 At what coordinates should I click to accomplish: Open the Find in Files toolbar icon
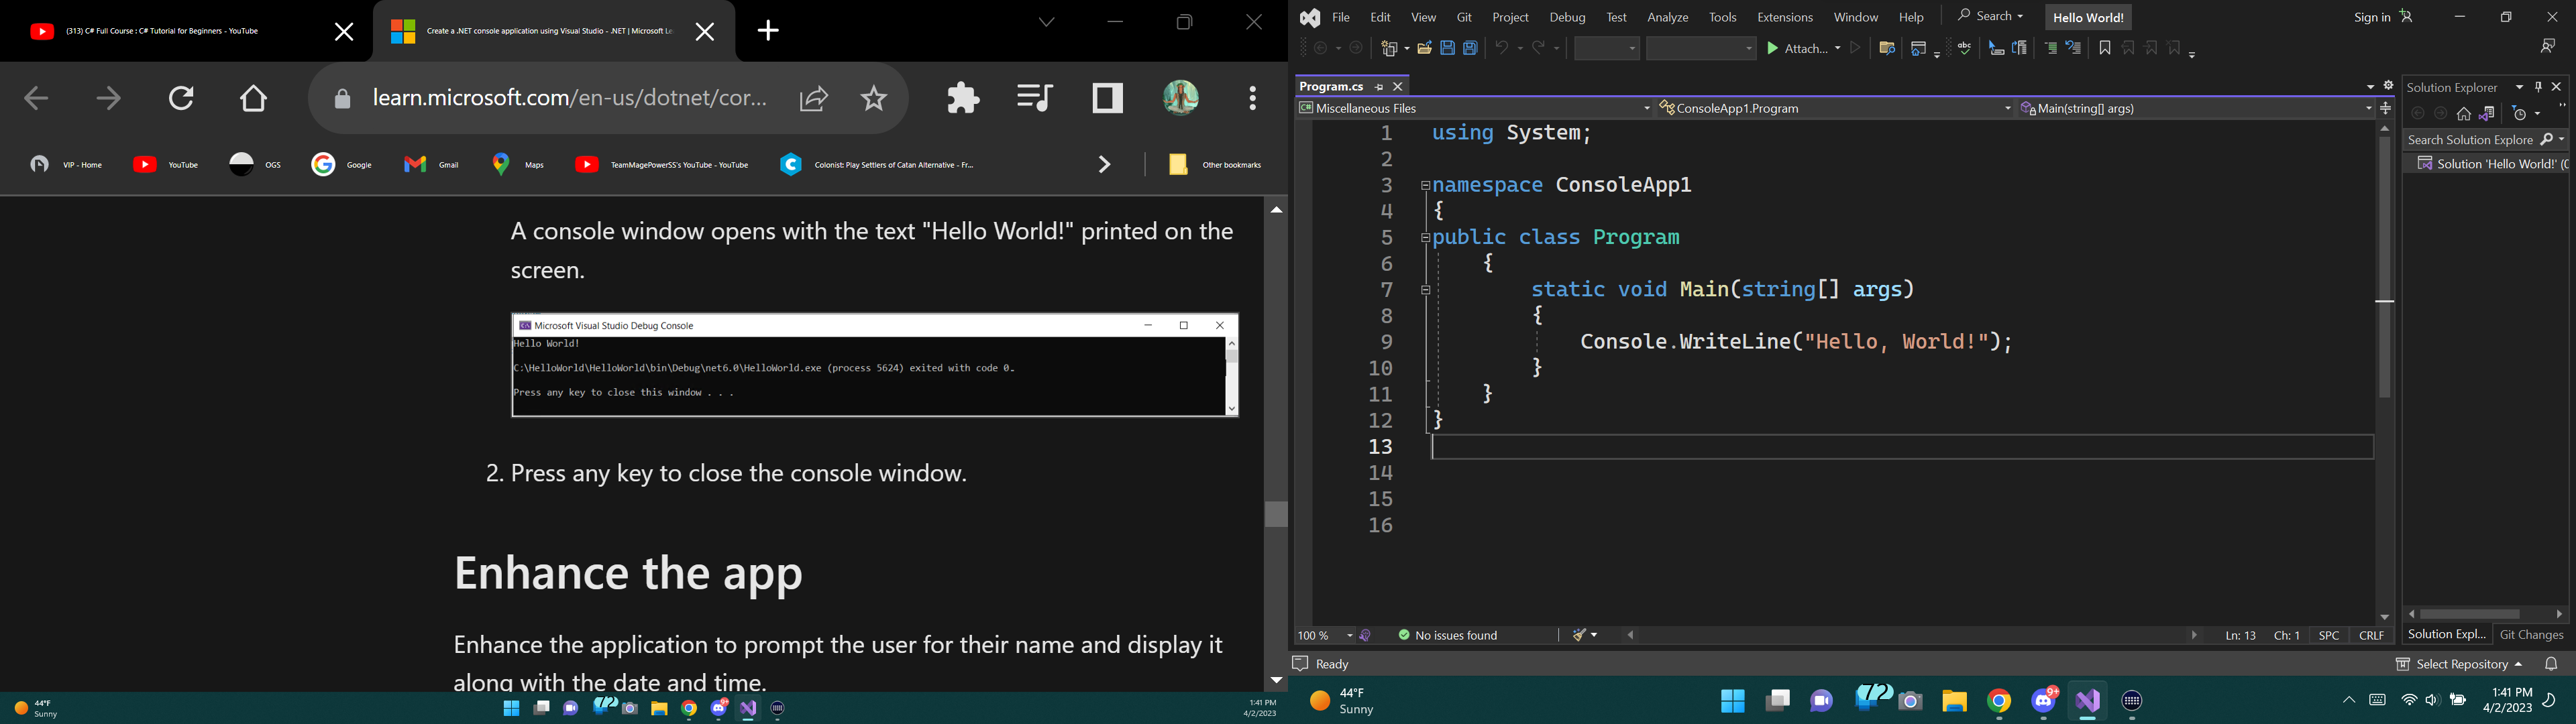click(x=1886, y=48)
